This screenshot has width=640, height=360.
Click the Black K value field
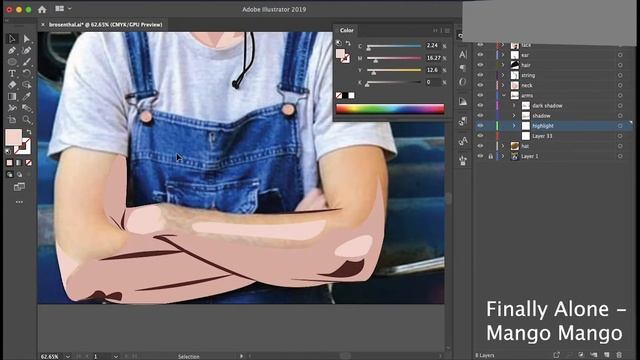[433, 82]
